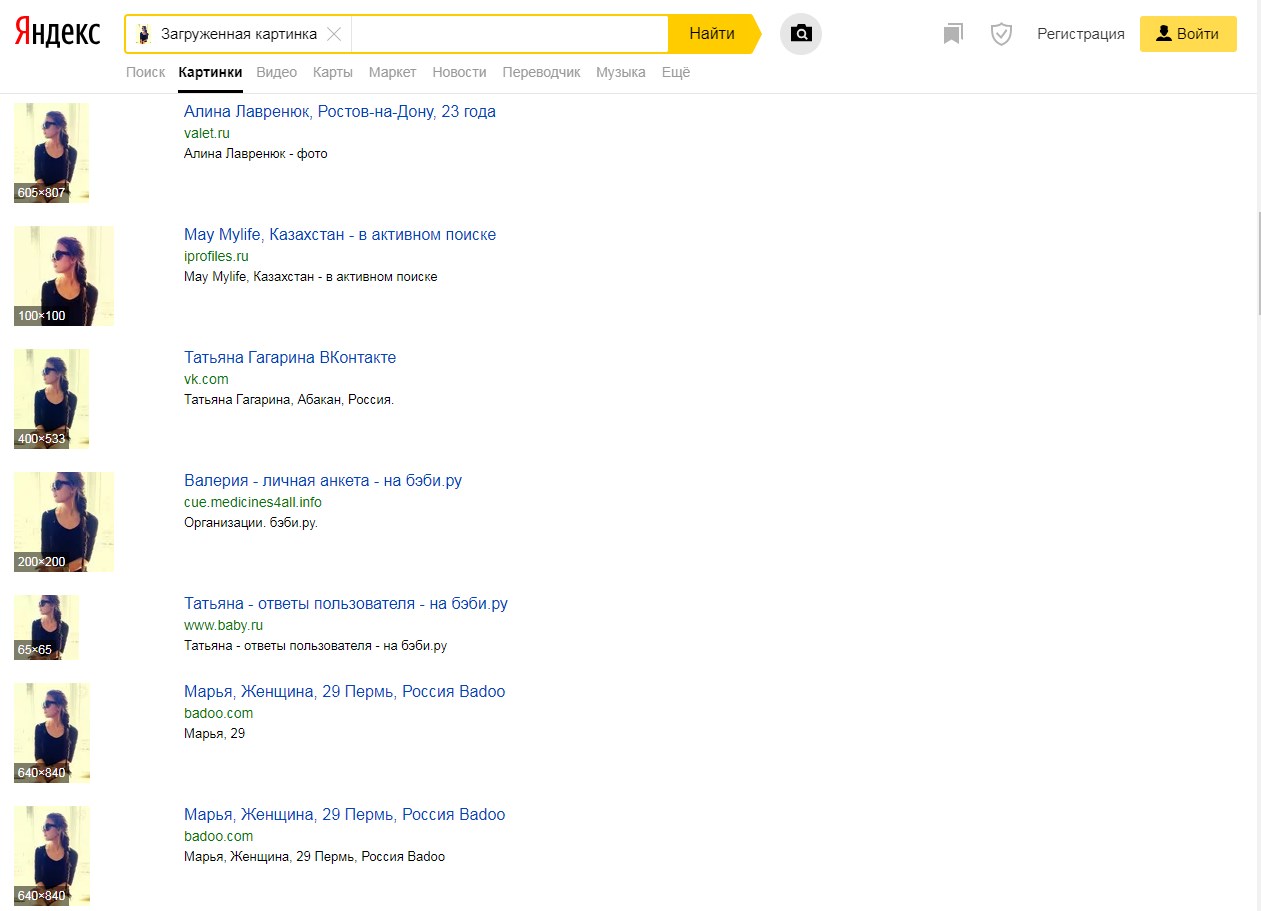Open the Yandex logo homepage
This screenshot has width=1261, height=911.
click(x=57, y=33)
